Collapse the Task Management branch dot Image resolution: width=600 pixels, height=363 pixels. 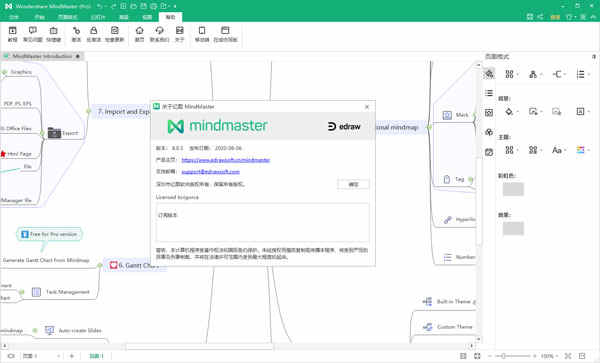(x=21, y=292)
